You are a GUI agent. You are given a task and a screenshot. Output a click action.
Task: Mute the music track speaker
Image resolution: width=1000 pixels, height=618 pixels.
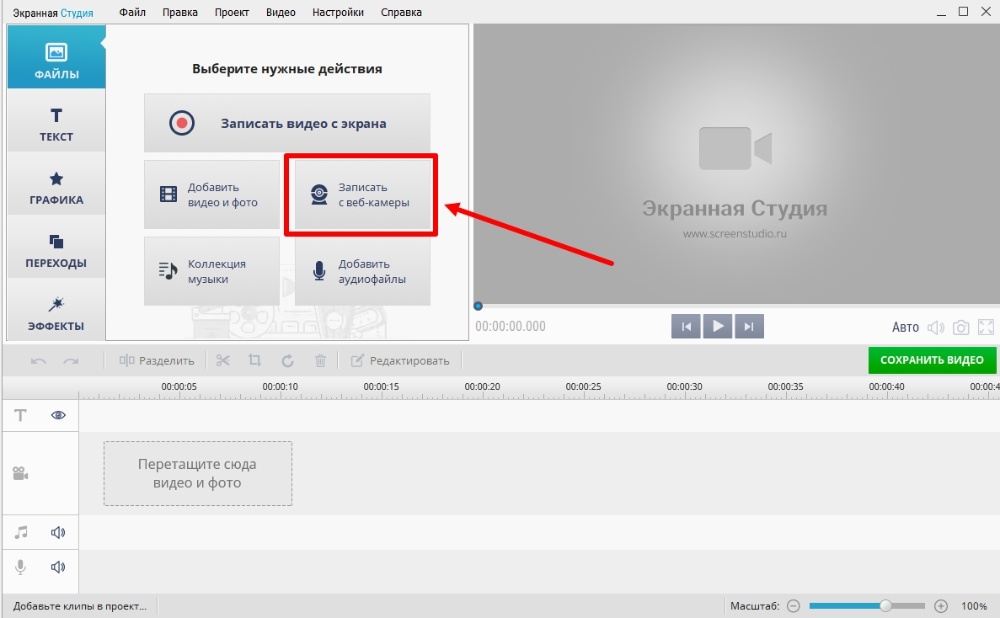[58, 533]
